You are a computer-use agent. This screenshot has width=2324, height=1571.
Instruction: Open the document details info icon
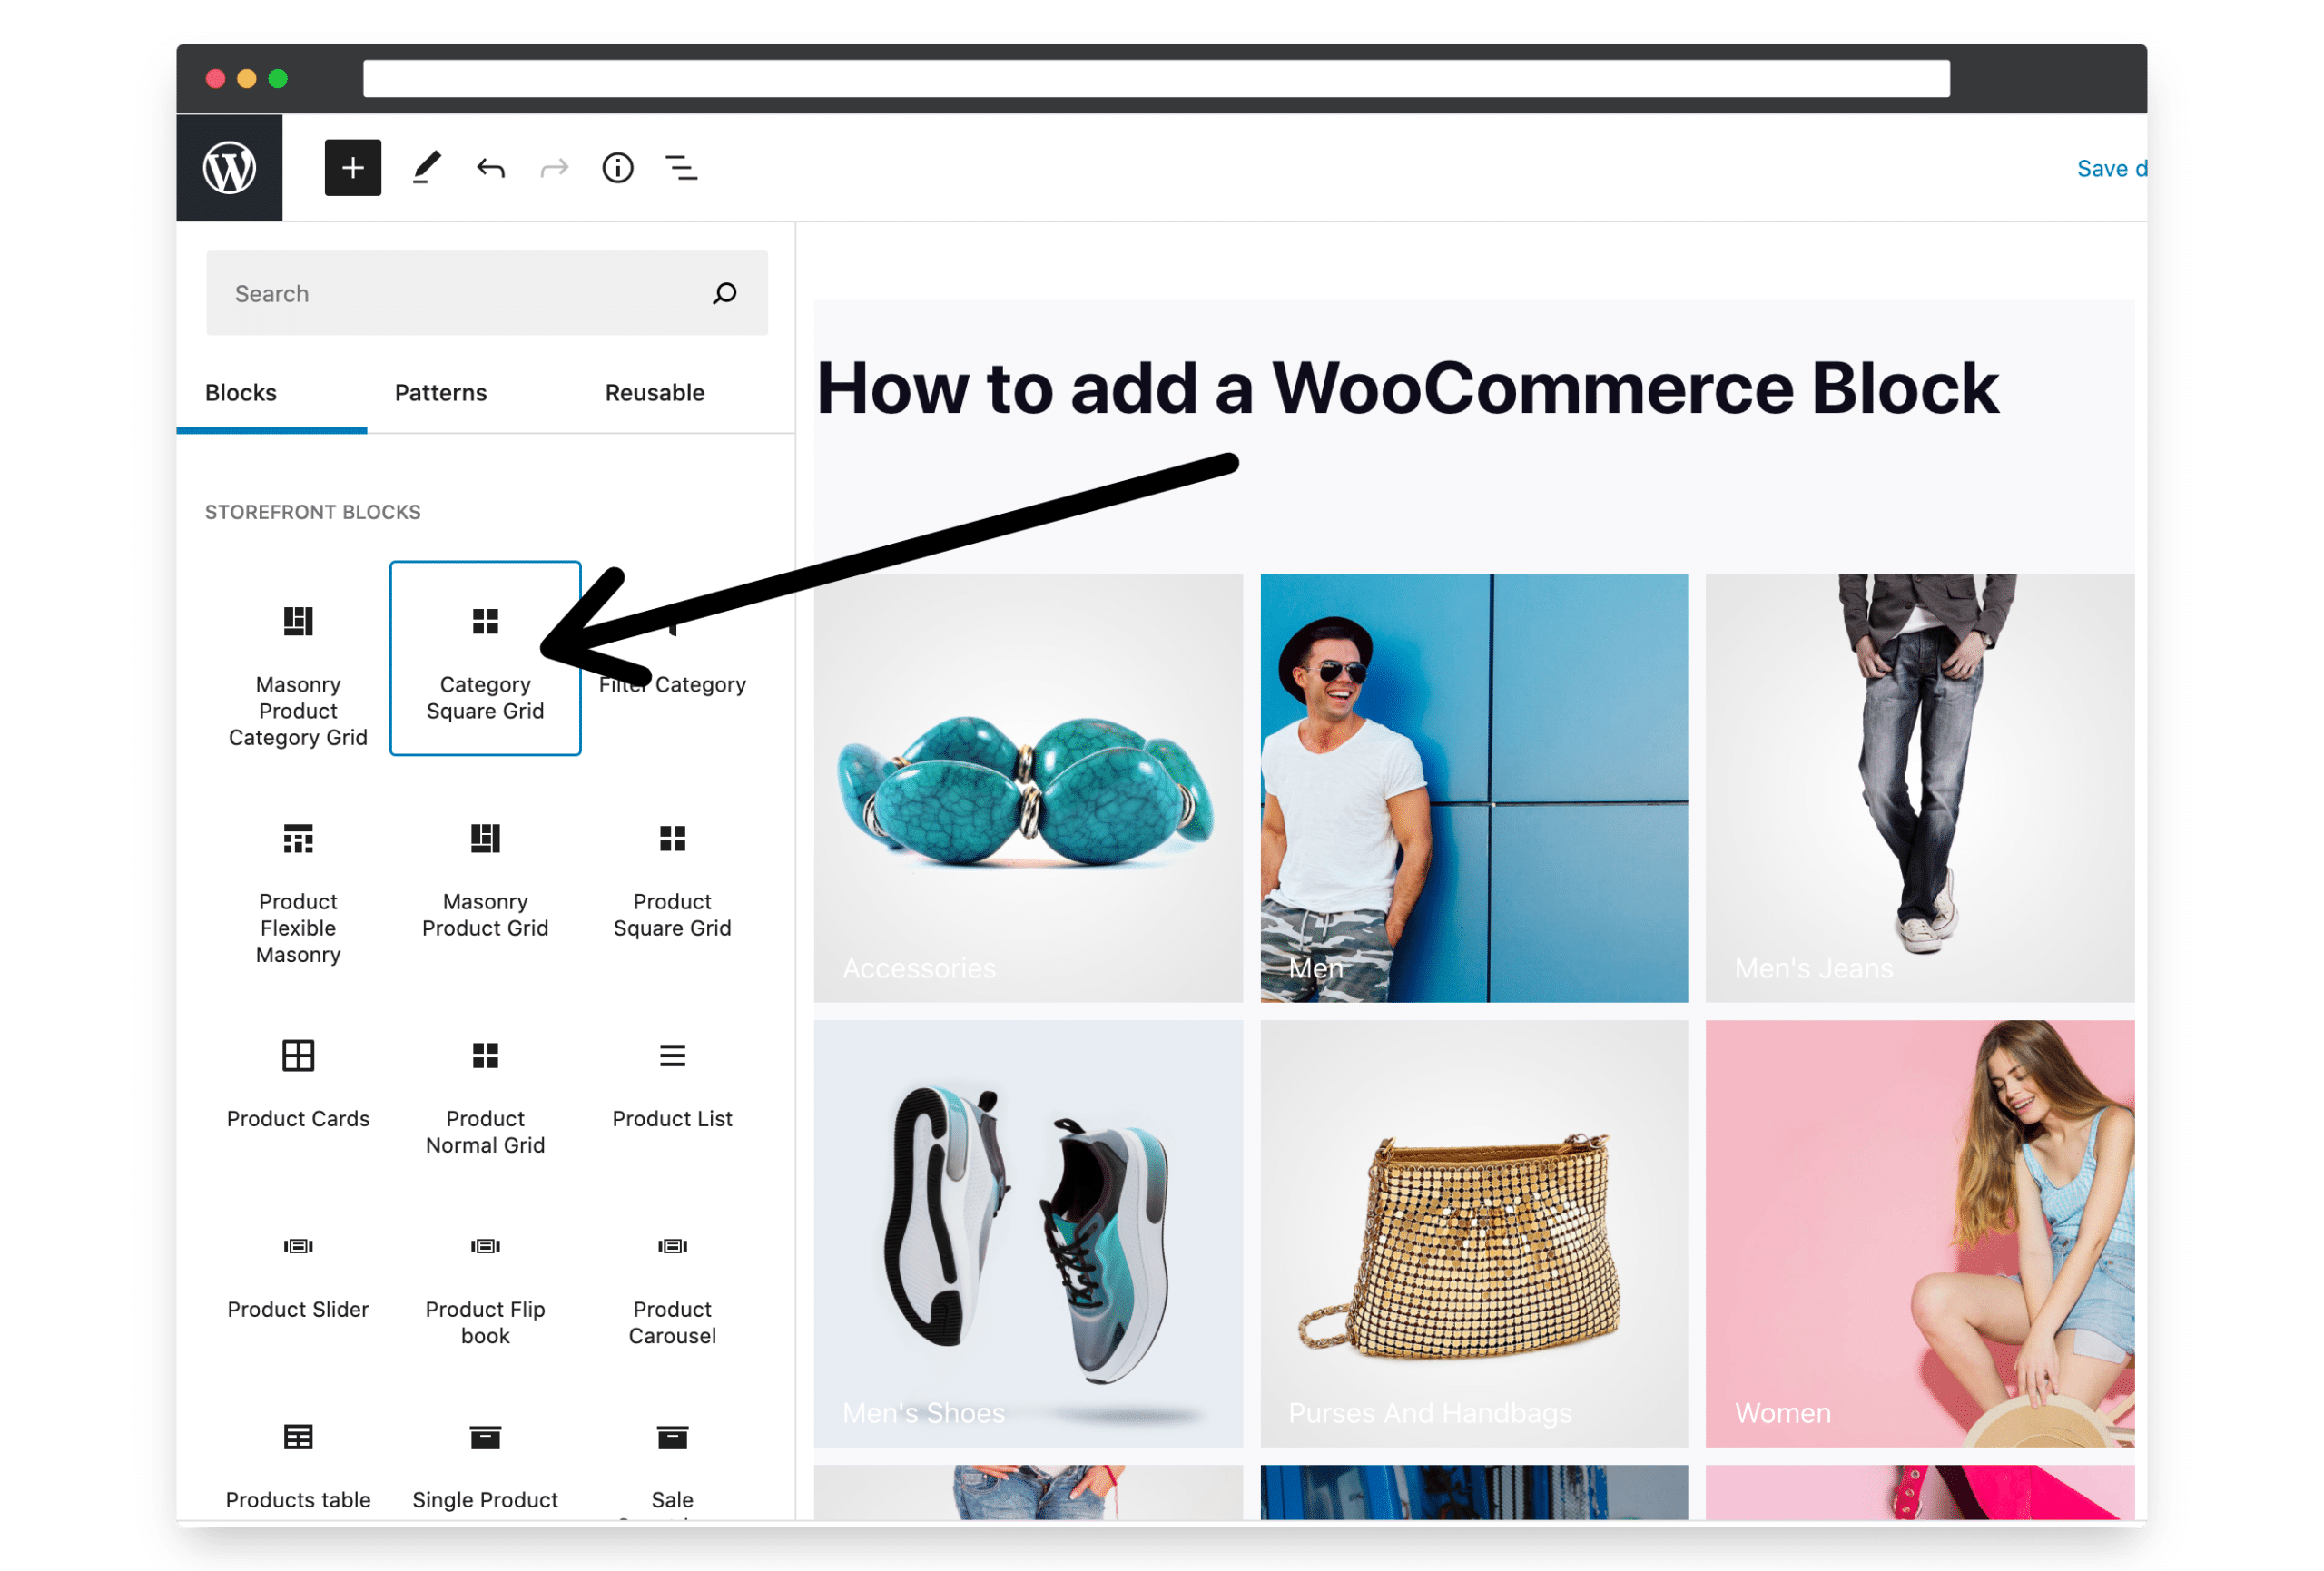618,167
